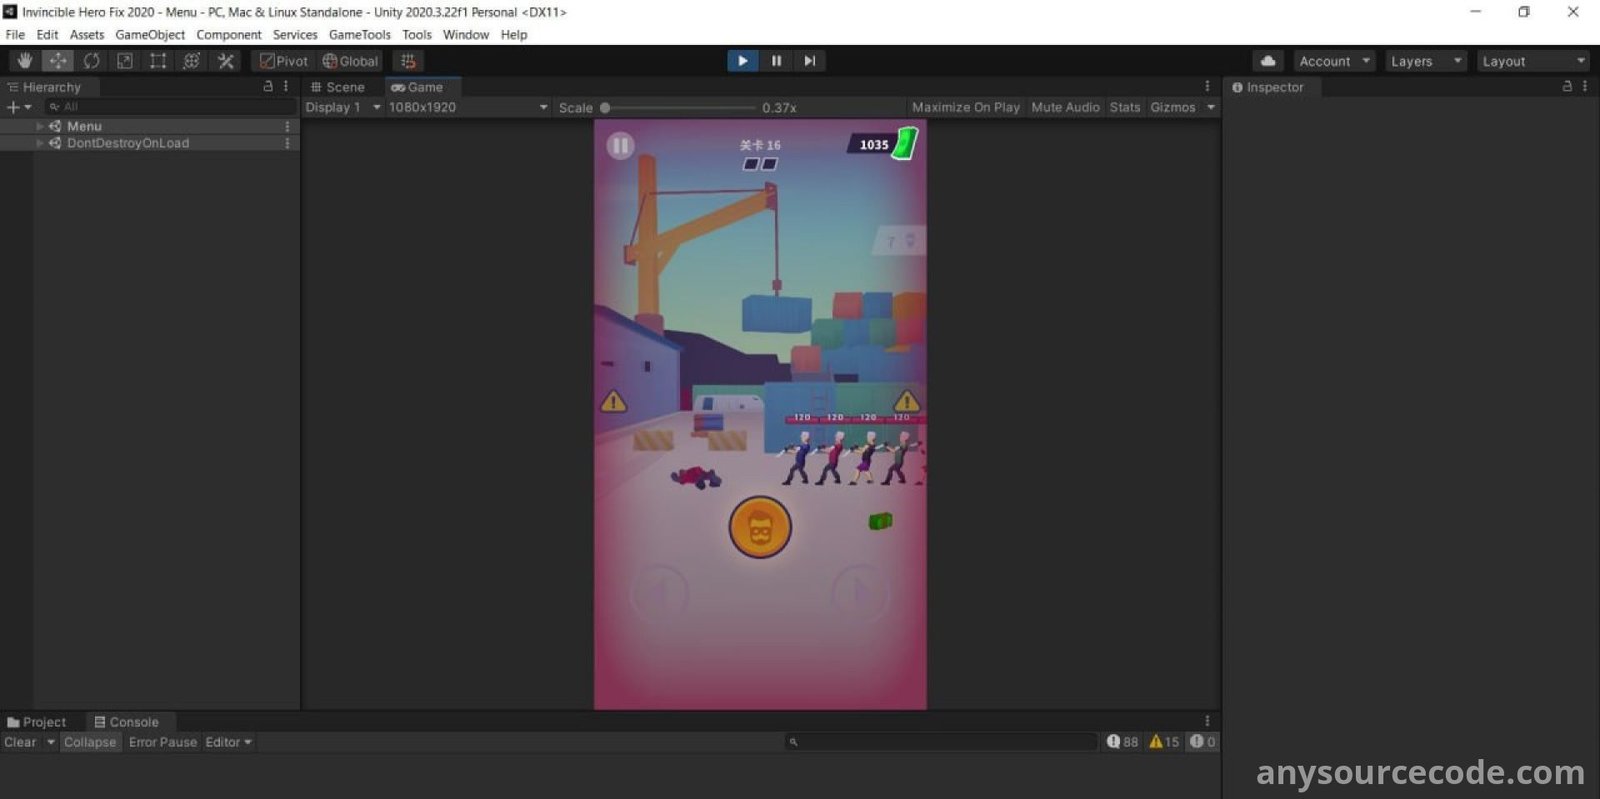Adjust the Game view Scale slider
Image resolution: width=1600 pixels, height=799 pixels.
pyautogui.click(x=606, y=108)
